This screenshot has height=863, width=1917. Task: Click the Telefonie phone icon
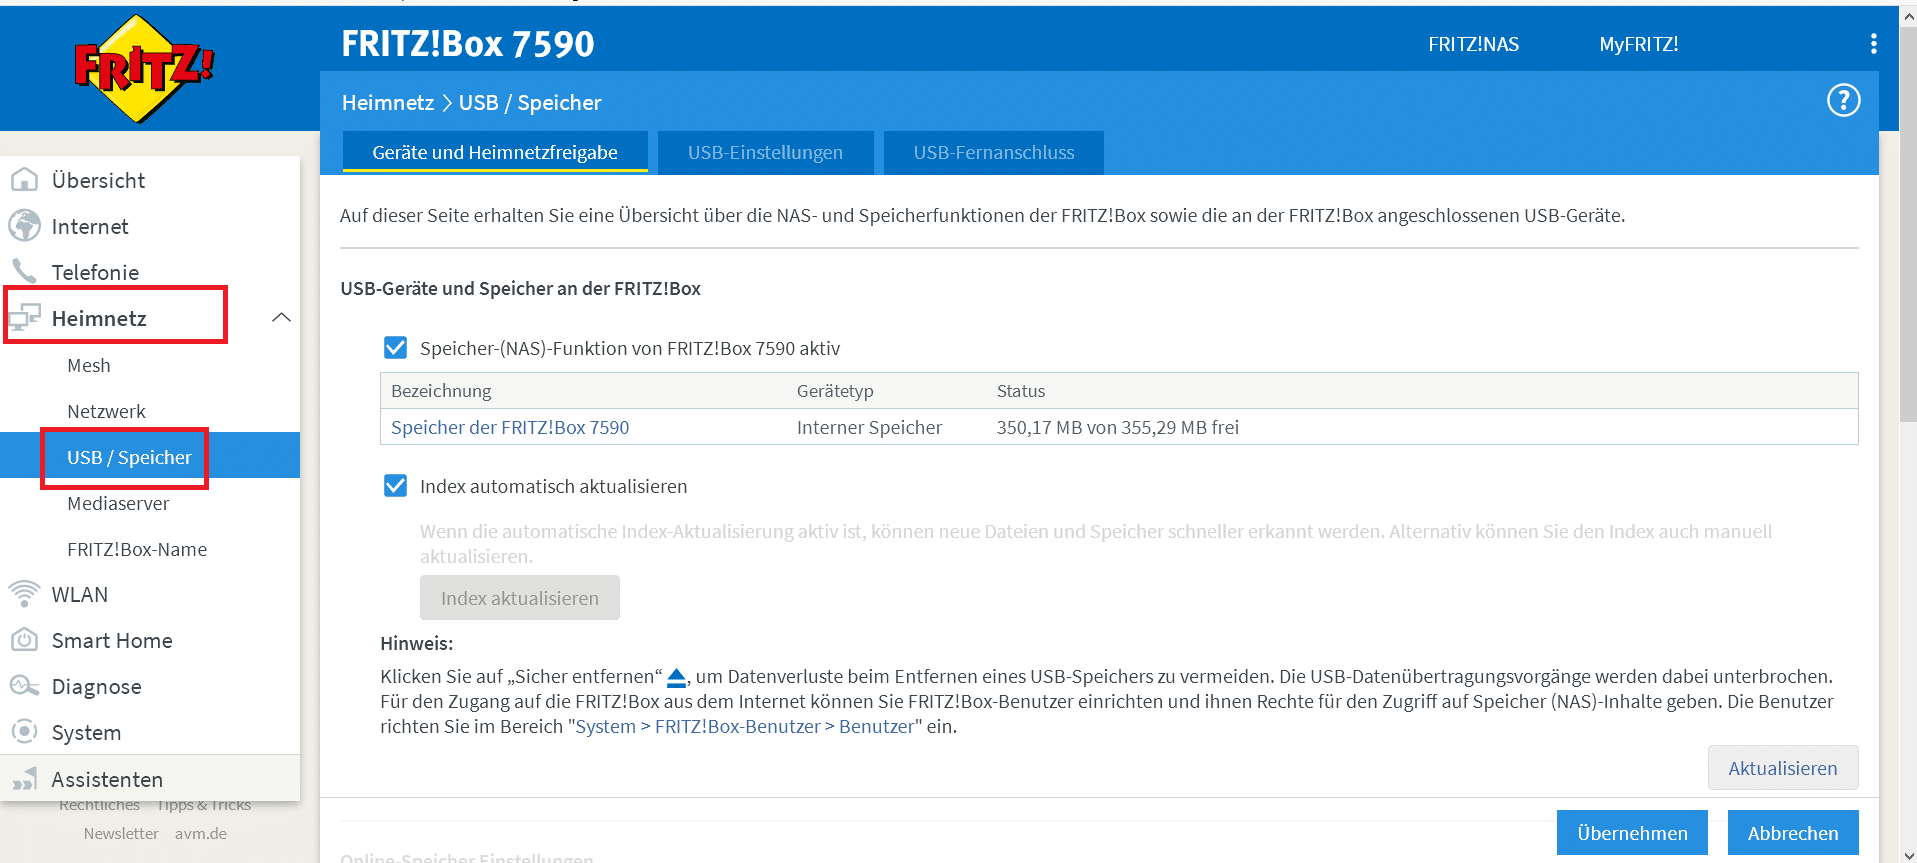[x=24, y=271]
